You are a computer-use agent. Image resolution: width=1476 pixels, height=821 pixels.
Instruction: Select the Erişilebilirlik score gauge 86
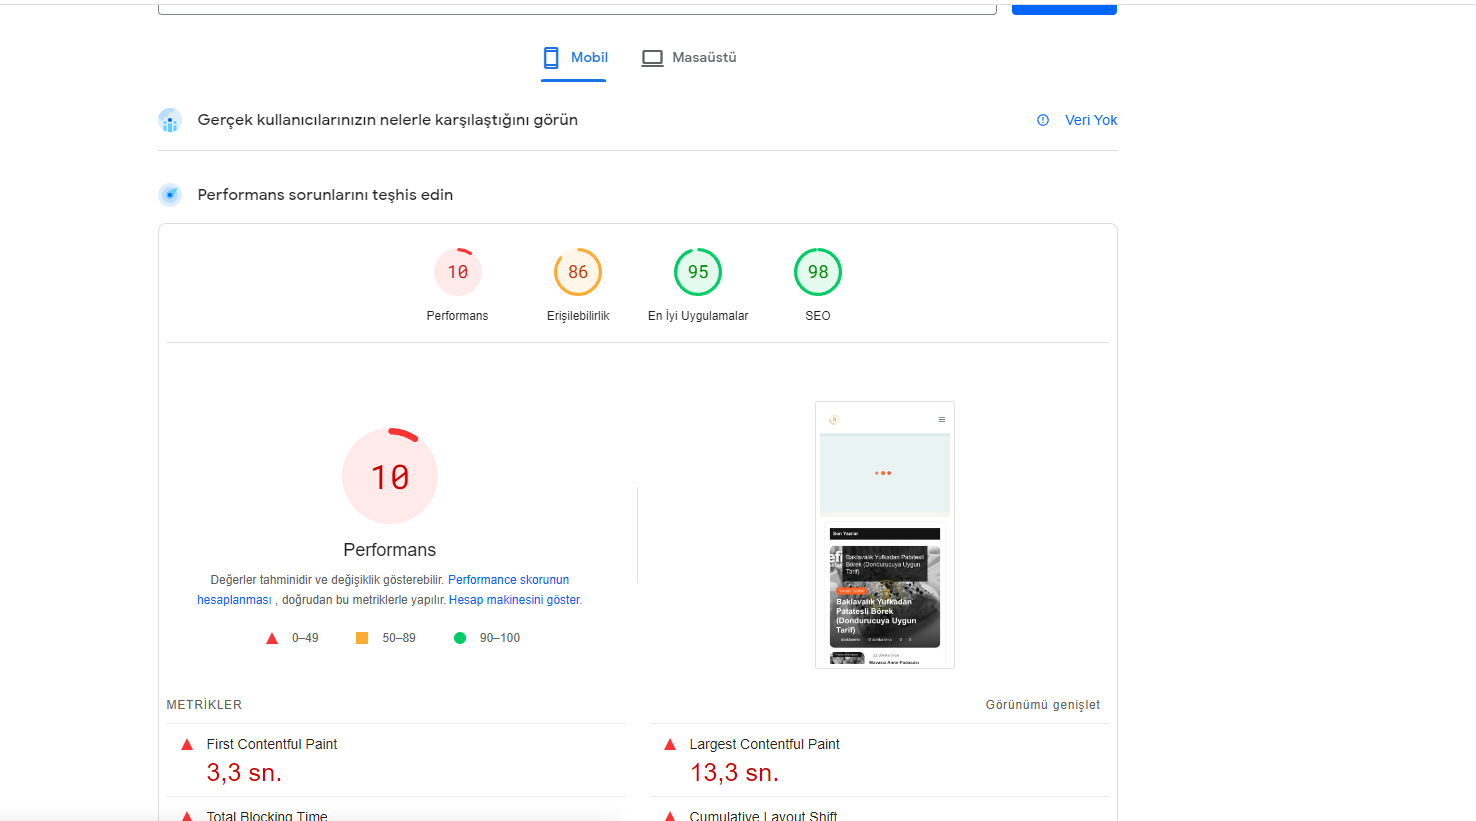click(578, 272)
